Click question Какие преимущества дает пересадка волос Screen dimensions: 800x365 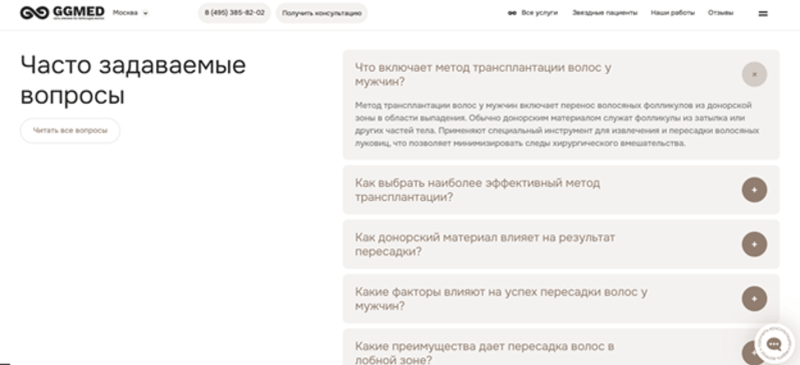click(x=484, y=353)
